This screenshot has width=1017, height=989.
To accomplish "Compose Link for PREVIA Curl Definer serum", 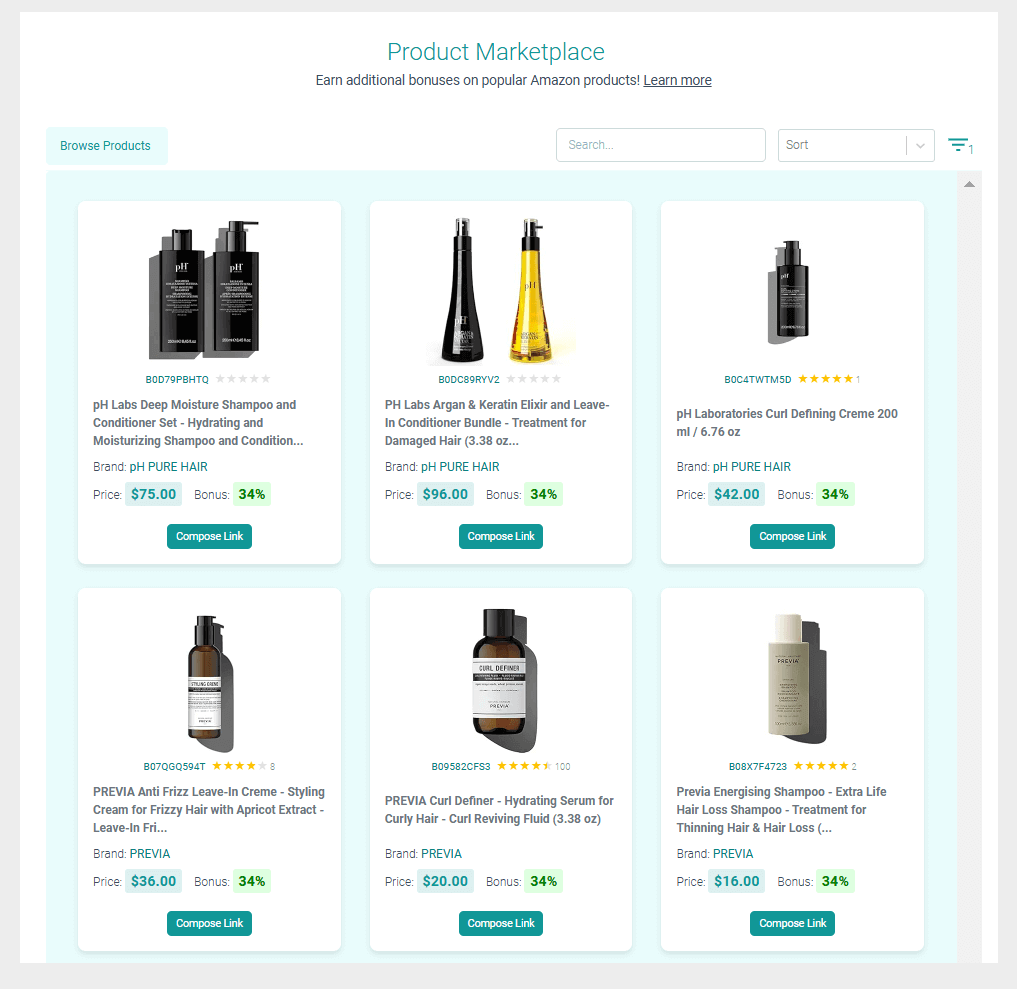I will pyautogui.click(x=501, y=923).
